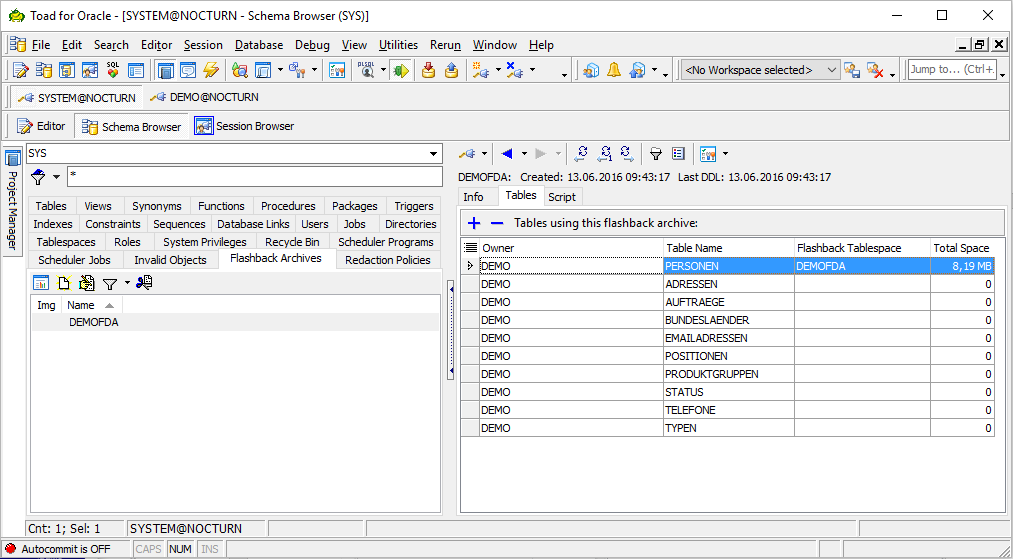The width and height of the screenshot is (1013, 559).
Task: Click the plus icon to add table to archive
Action: [474, 223]
